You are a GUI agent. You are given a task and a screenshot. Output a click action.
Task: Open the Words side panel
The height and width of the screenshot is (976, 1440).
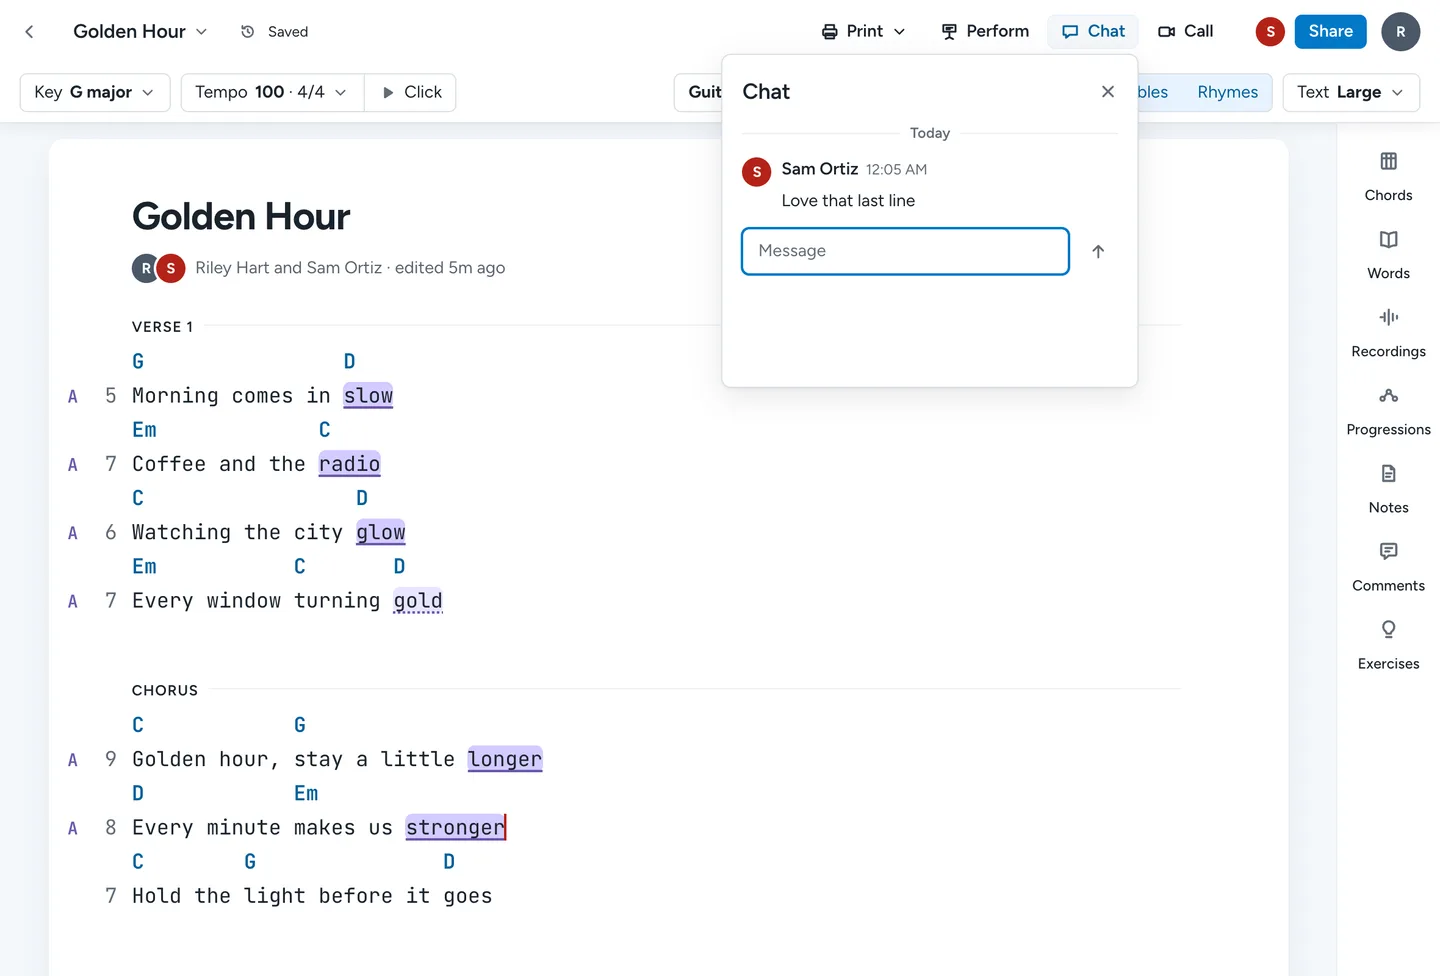[1388, 254]
